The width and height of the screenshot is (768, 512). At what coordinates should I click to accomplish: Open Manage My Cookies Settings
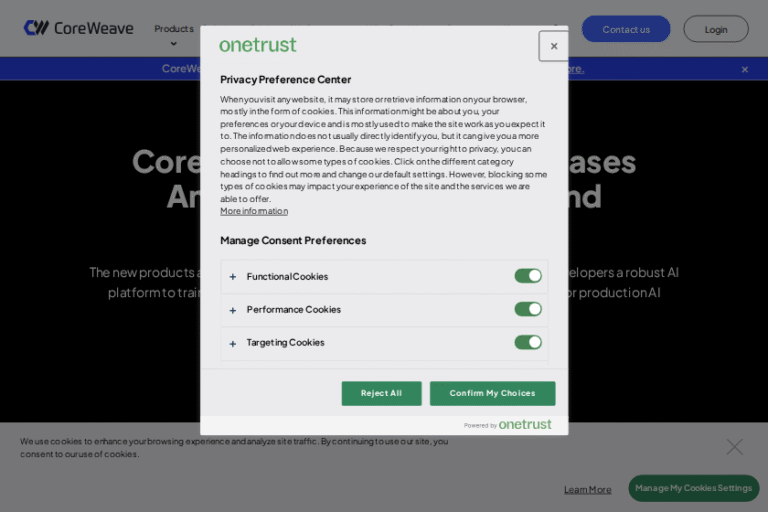[693, 488]
